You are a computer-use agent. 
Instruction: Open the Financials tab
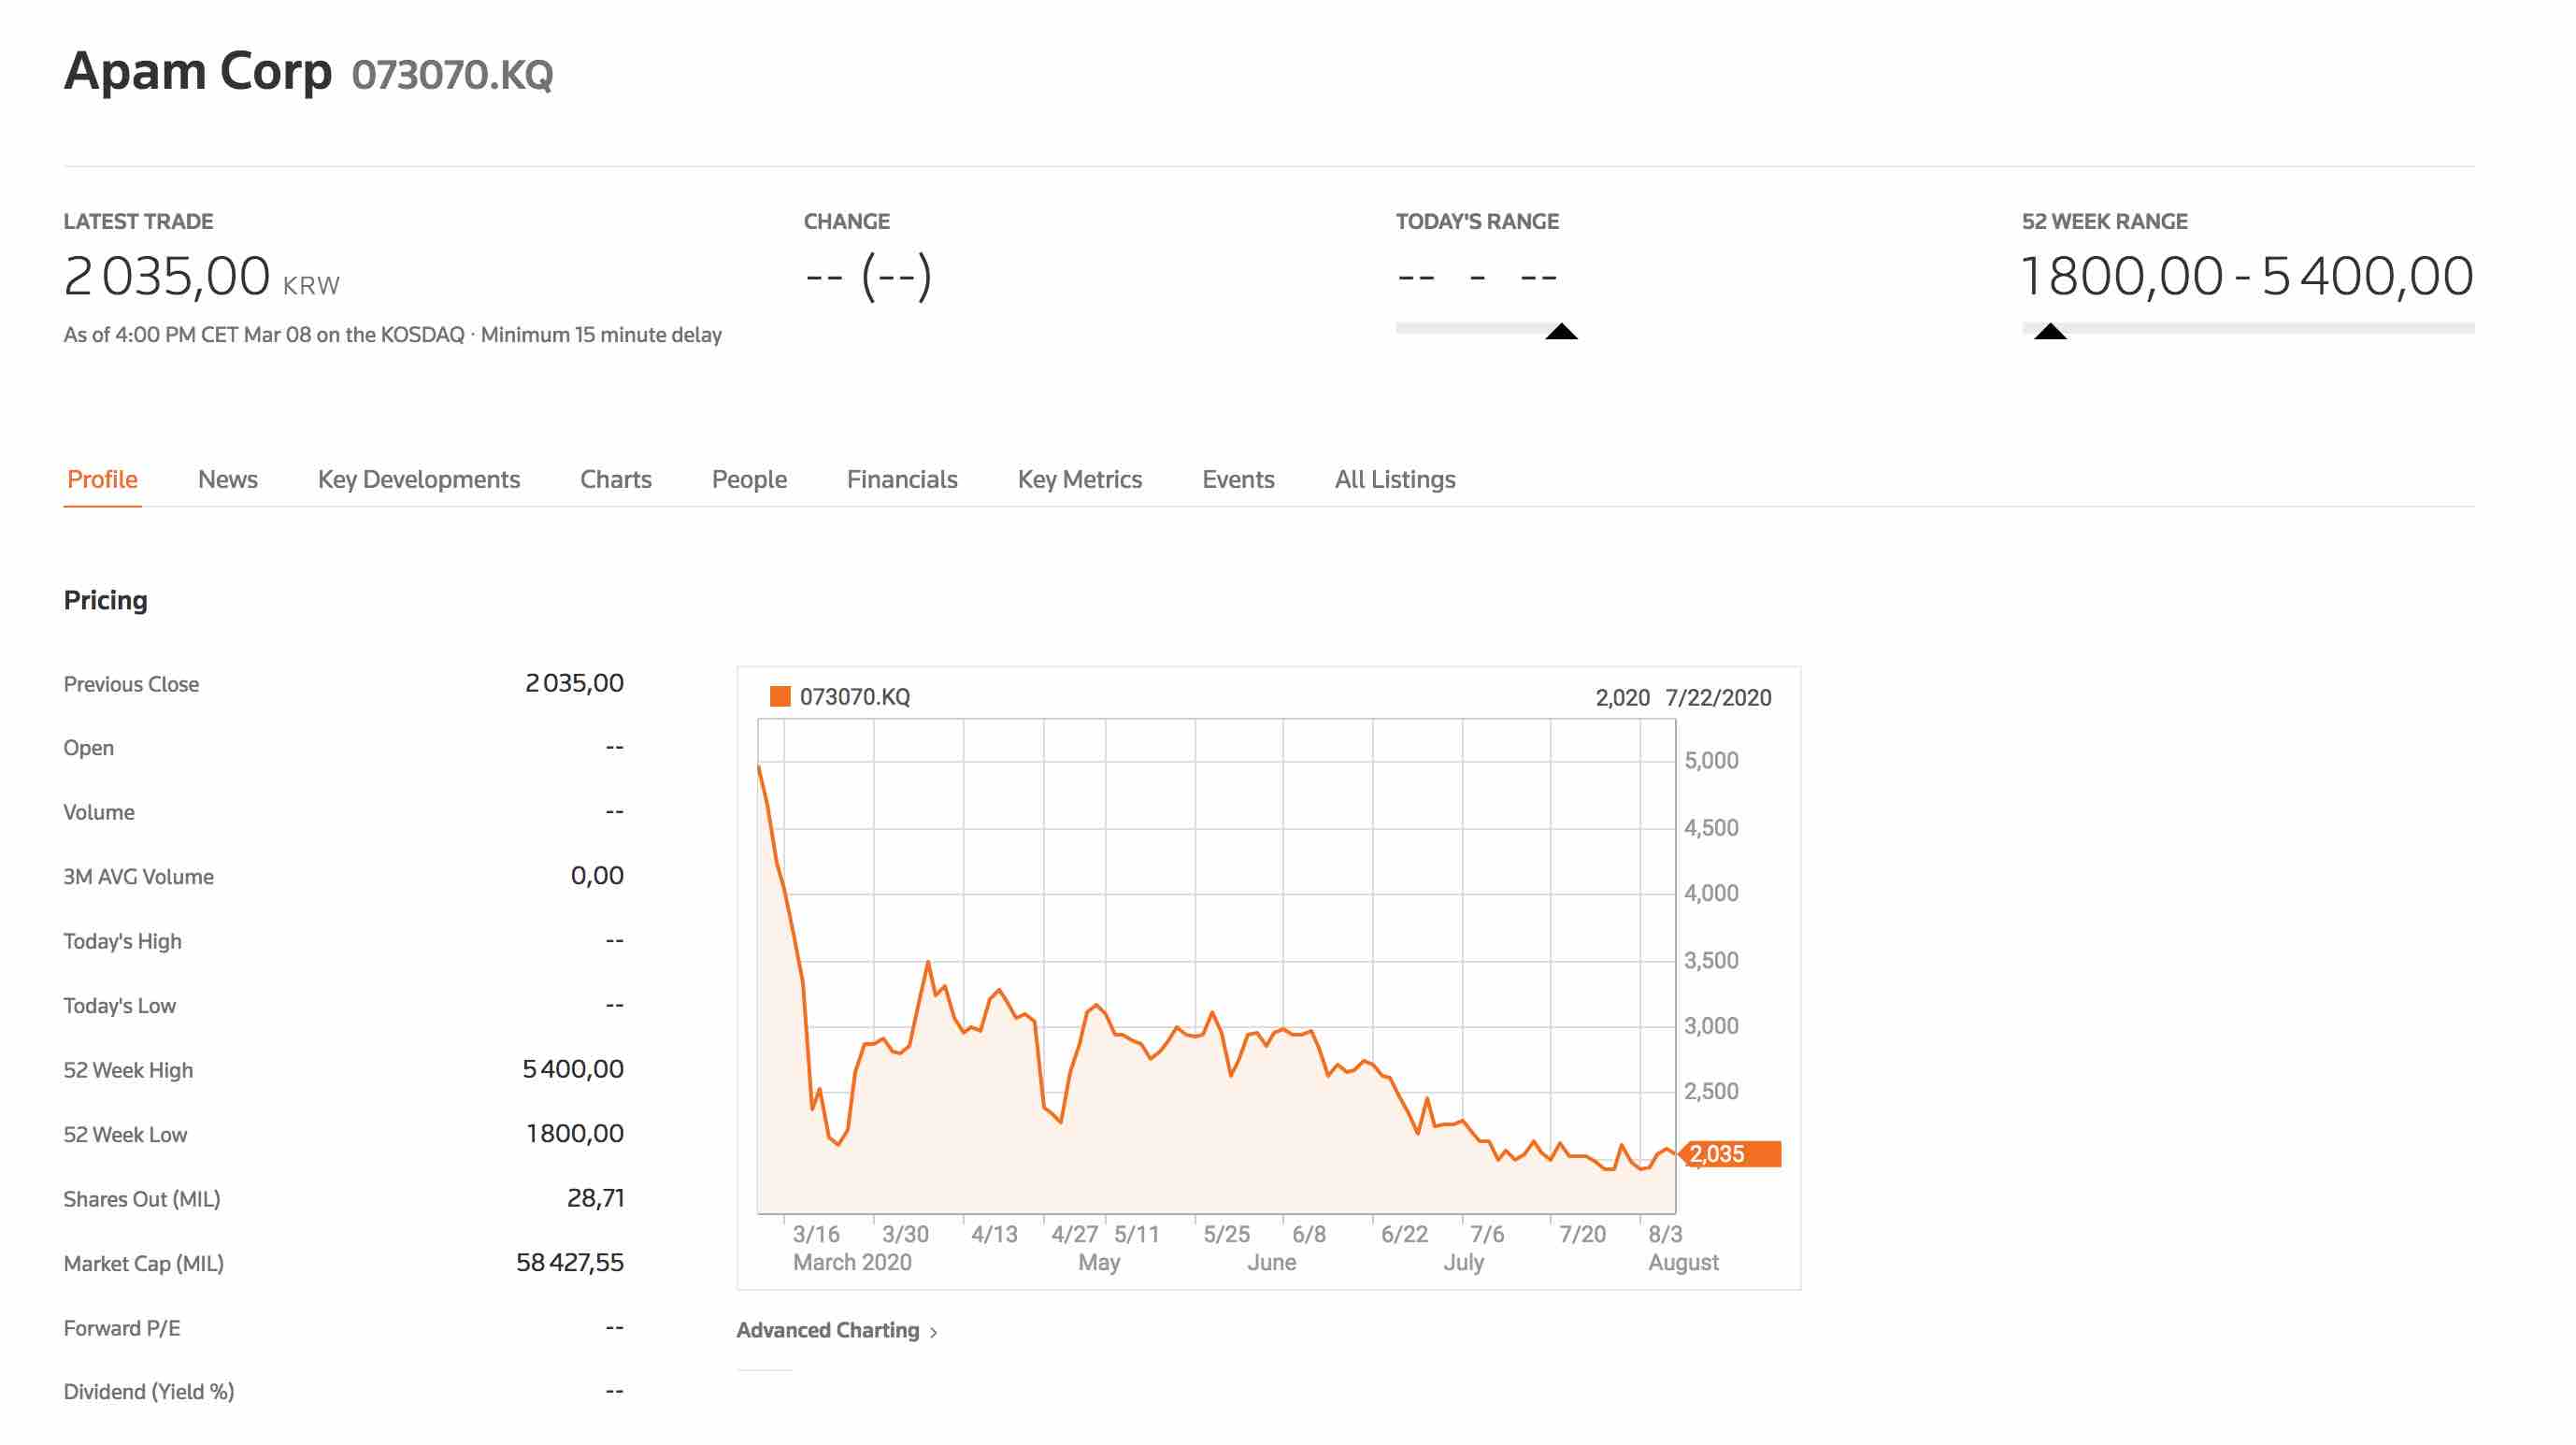tap(902, 479)
